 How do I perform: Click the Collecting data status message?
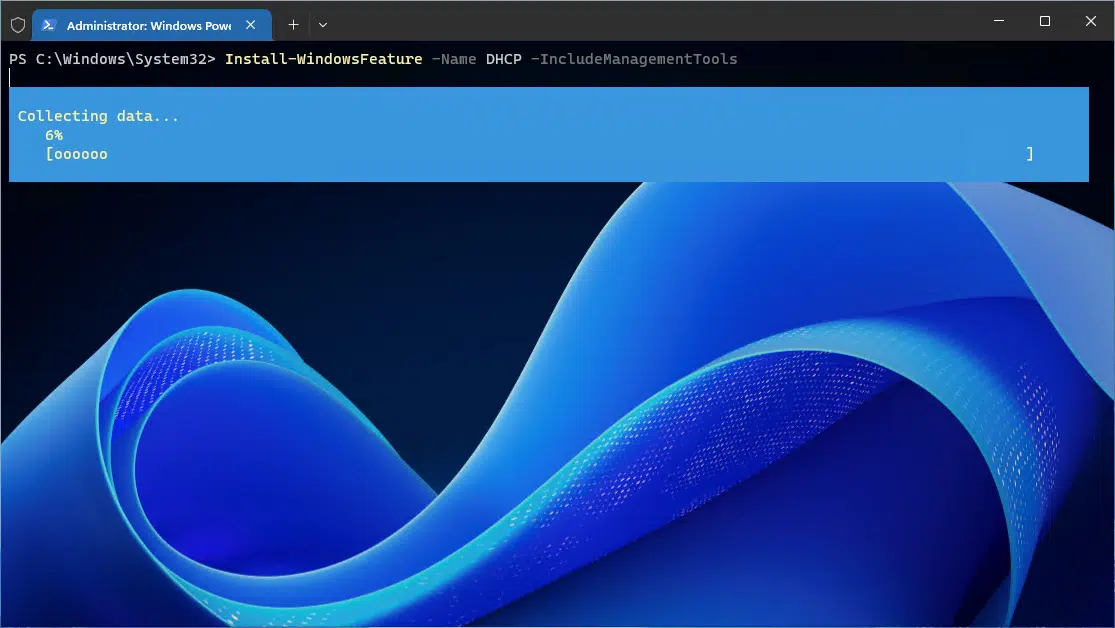pos(97,115)
